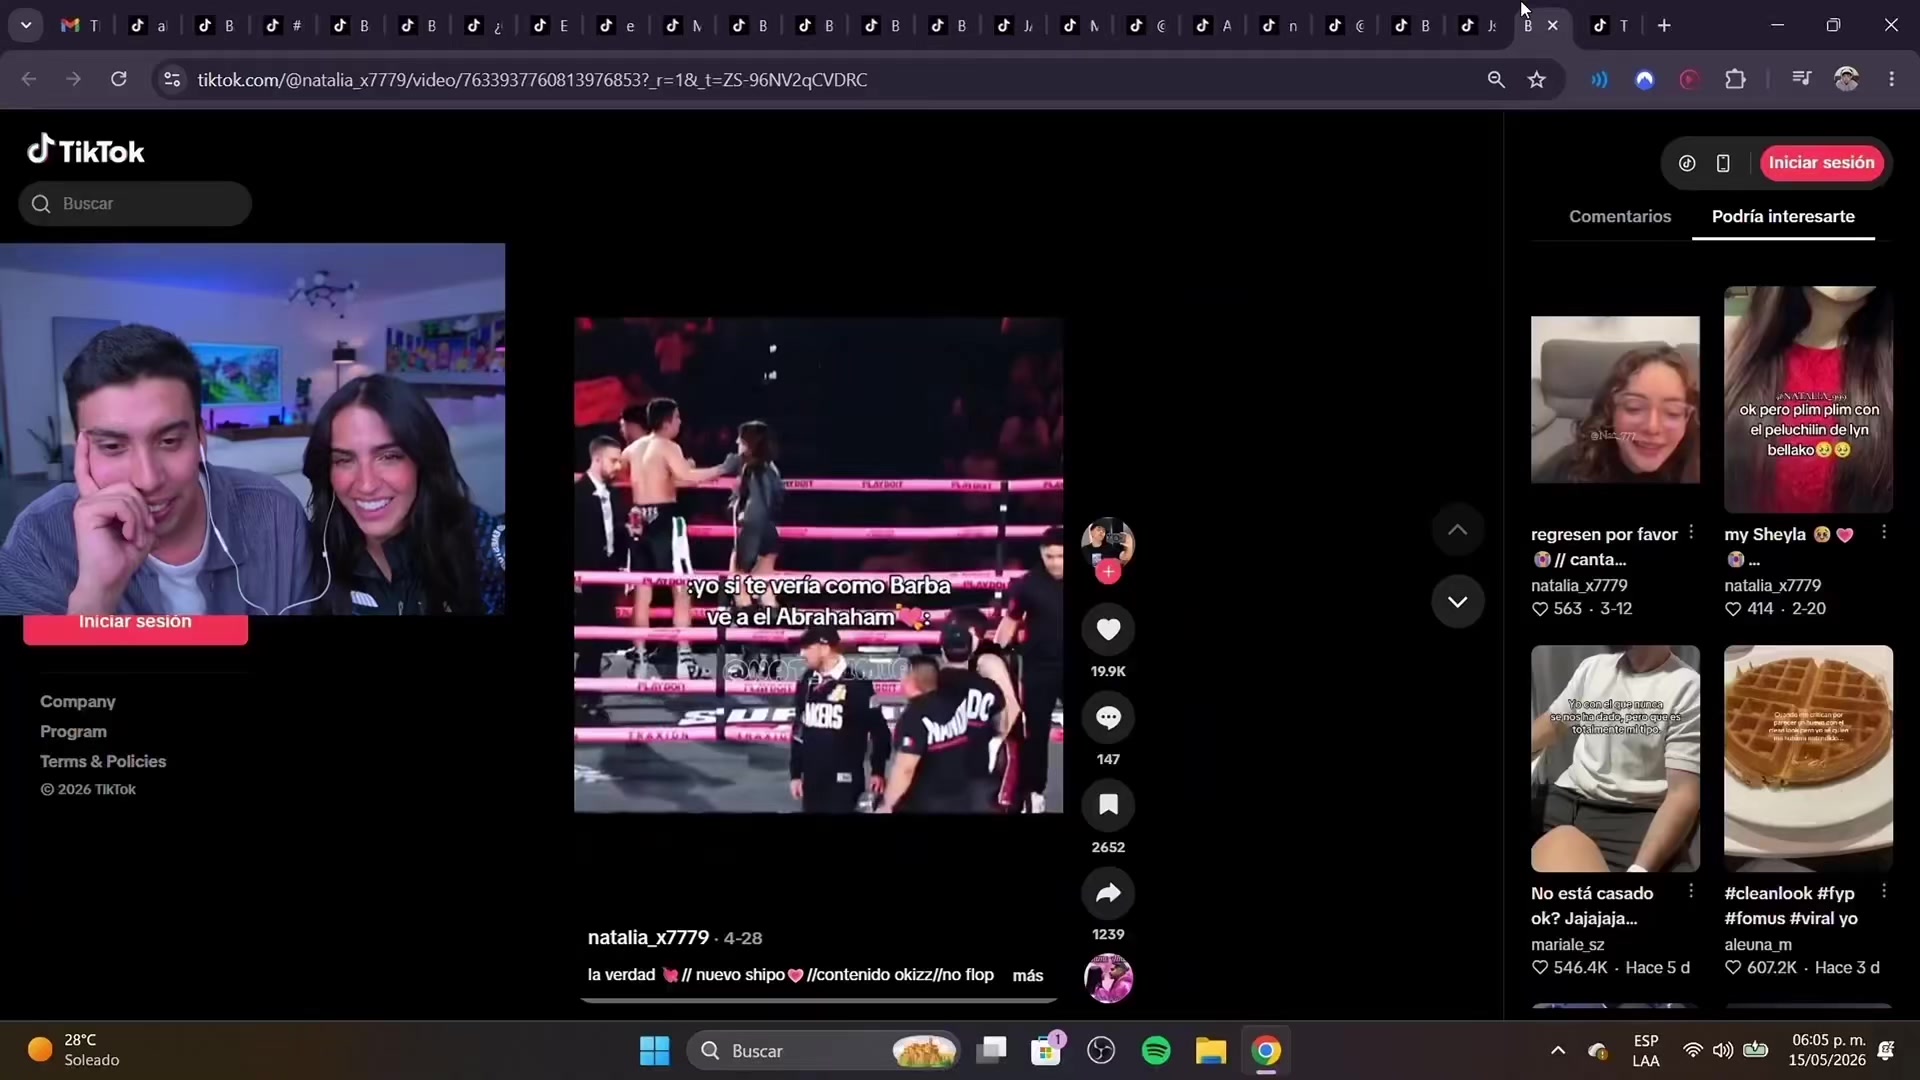Open Microsoft Store from the taskbar

pyautogui.click(x=1046, y=1051)
